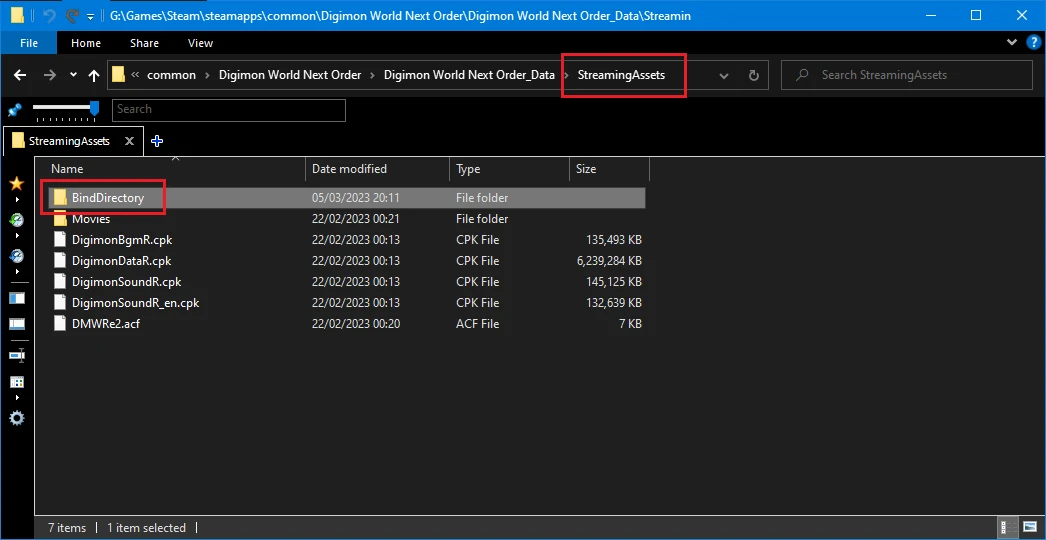This screenshot has width=1046, height=540.
Task: Click the DMWRe2.acf file icon
Action: (60, 324)
